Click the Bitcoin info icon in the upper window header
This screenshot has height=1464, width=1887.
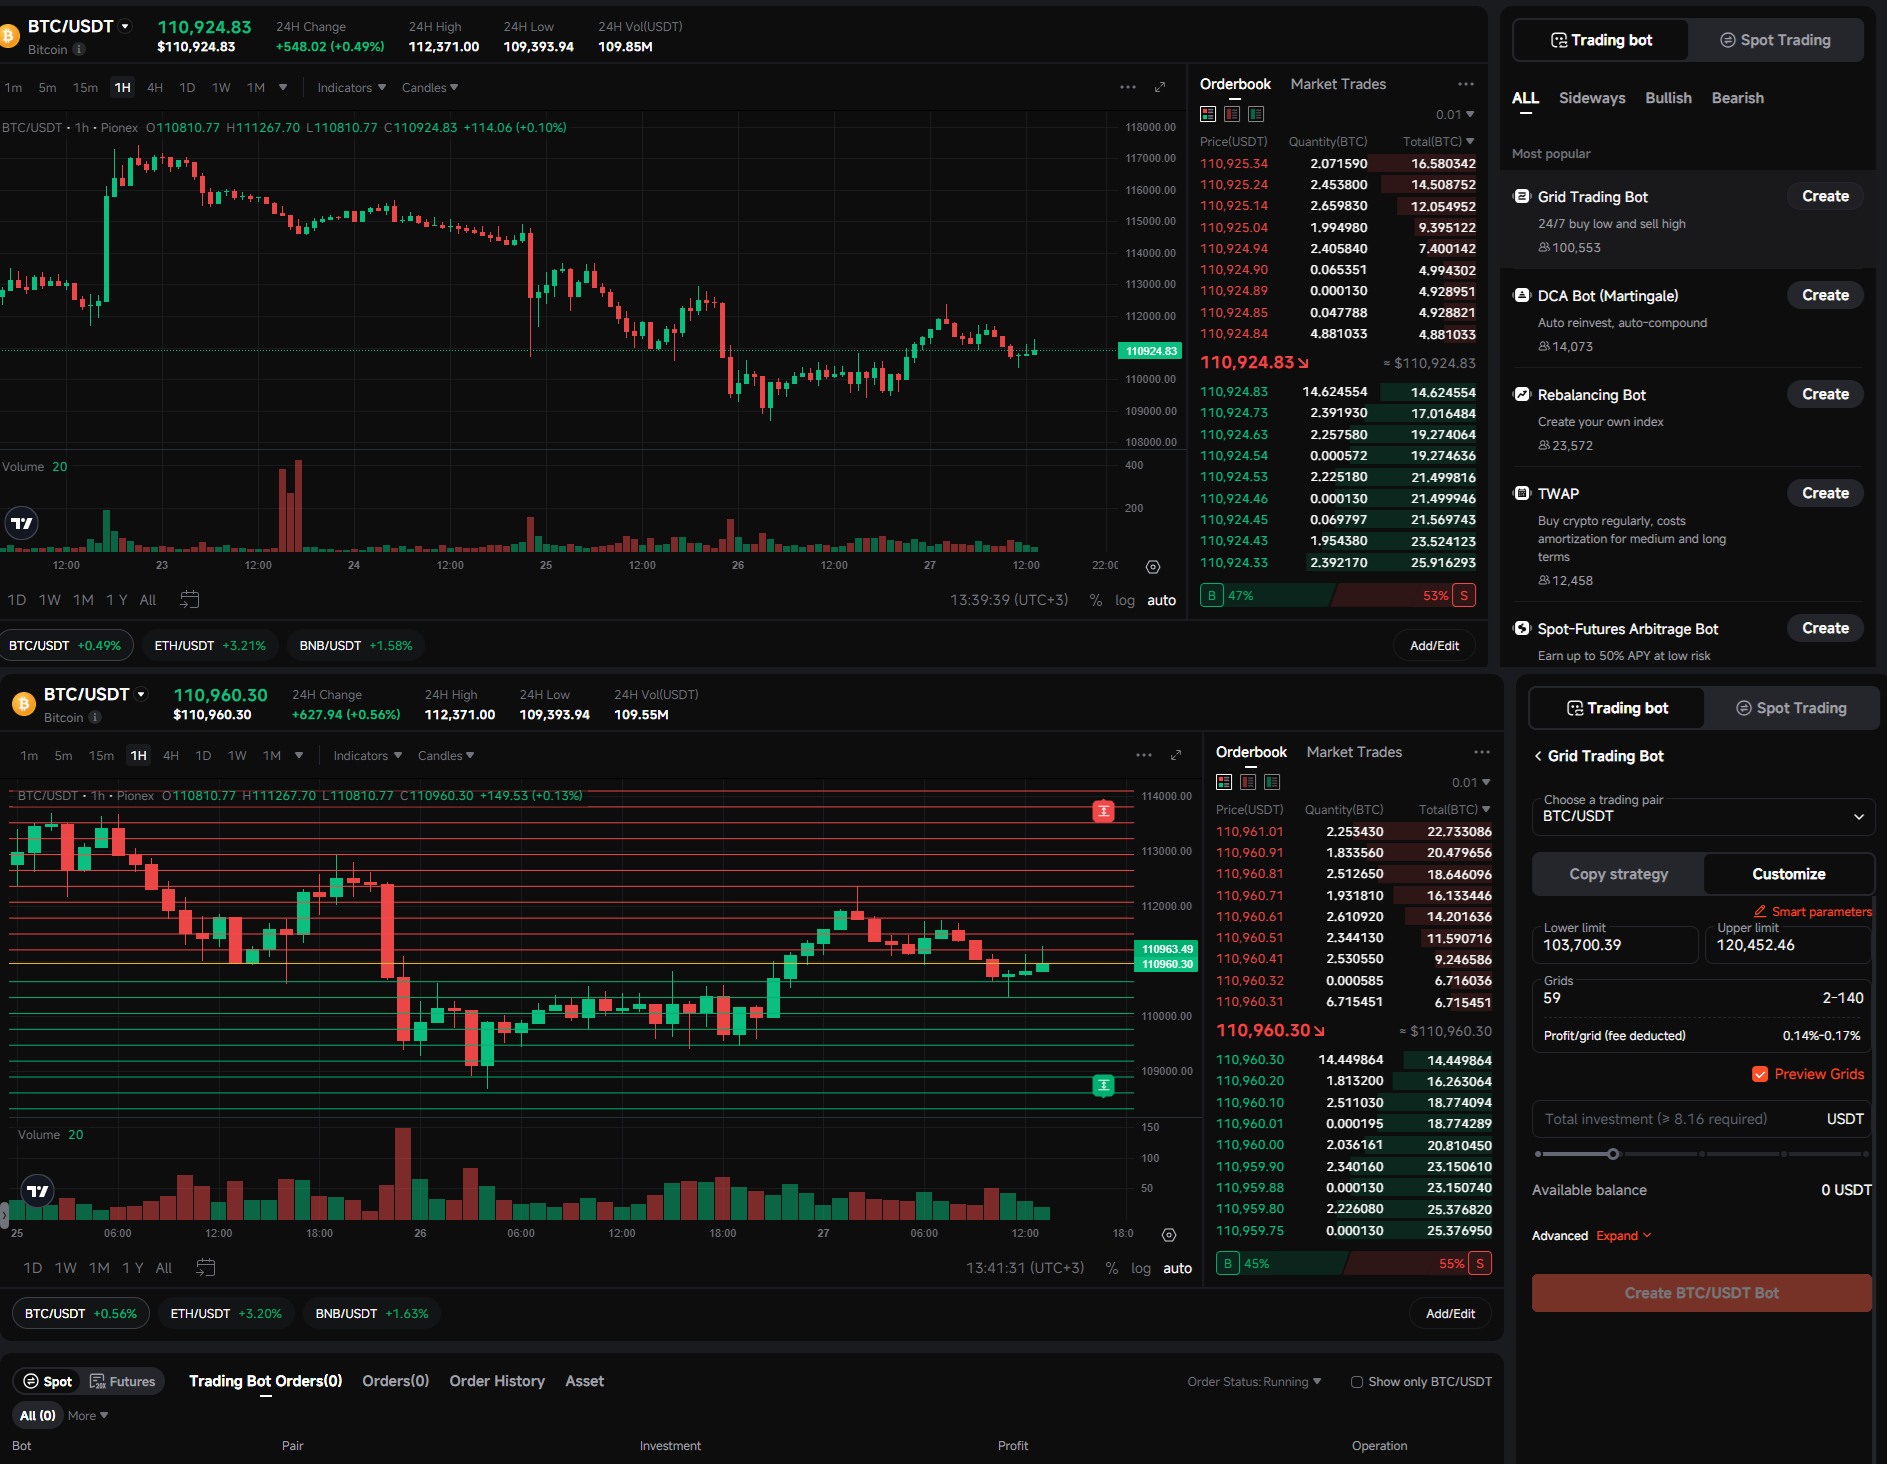[79, 49]
